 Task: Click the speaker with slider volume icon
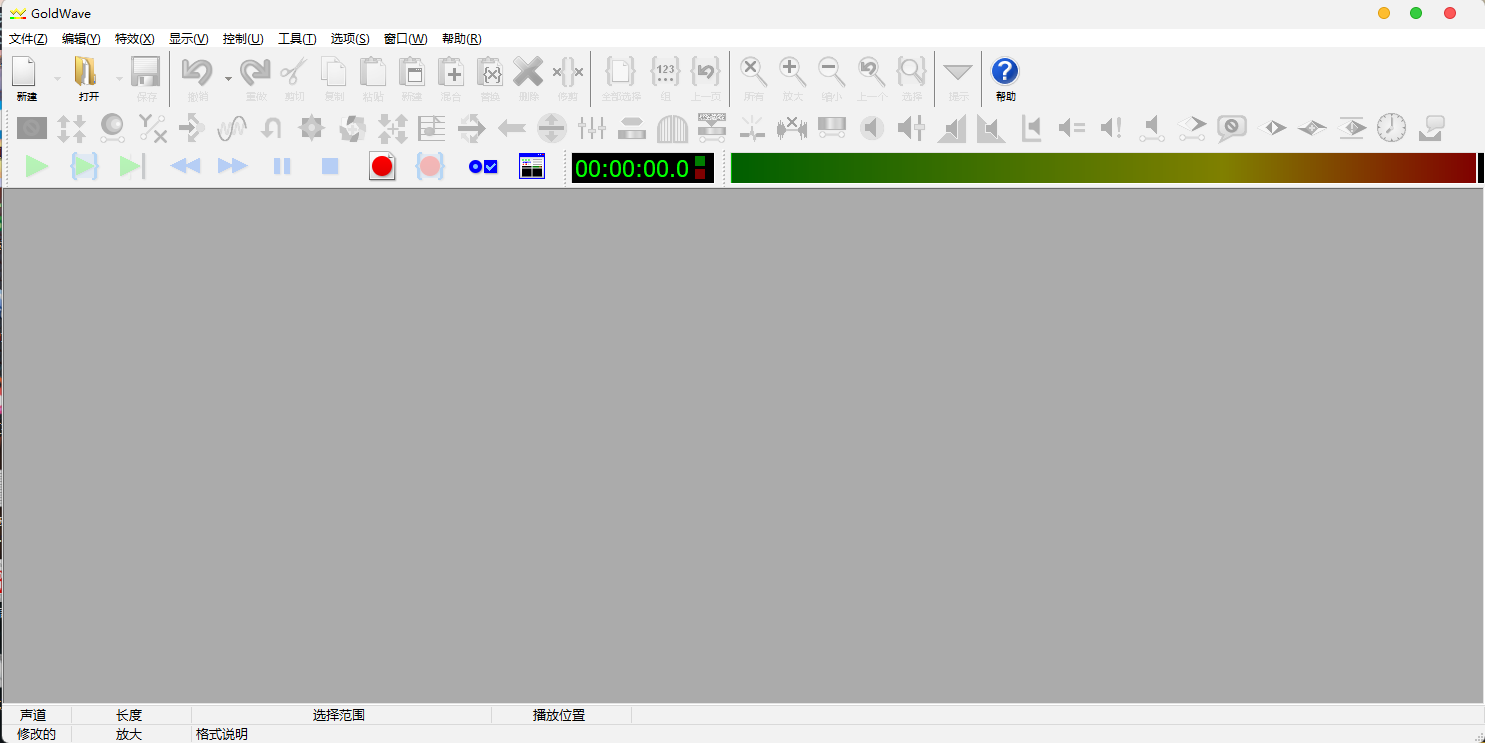(x=912, y=128)
